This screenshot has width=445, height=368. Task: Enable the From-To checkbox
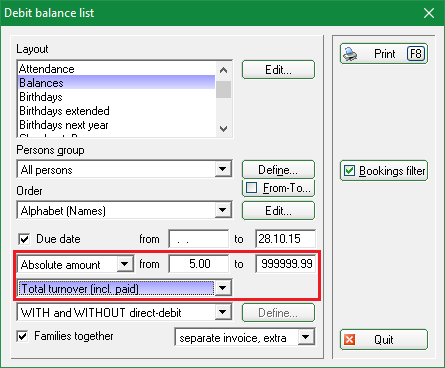coord(251,188)
